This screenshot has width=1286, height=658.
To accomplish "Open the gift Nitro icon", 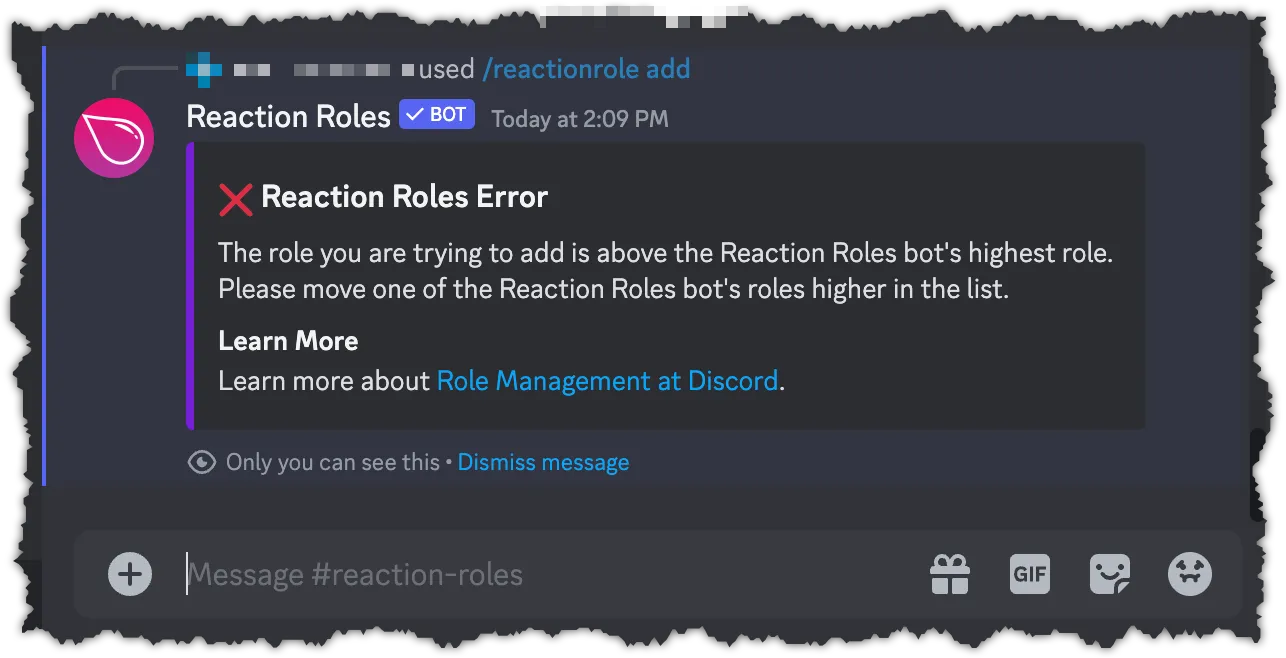I will 949,574.
